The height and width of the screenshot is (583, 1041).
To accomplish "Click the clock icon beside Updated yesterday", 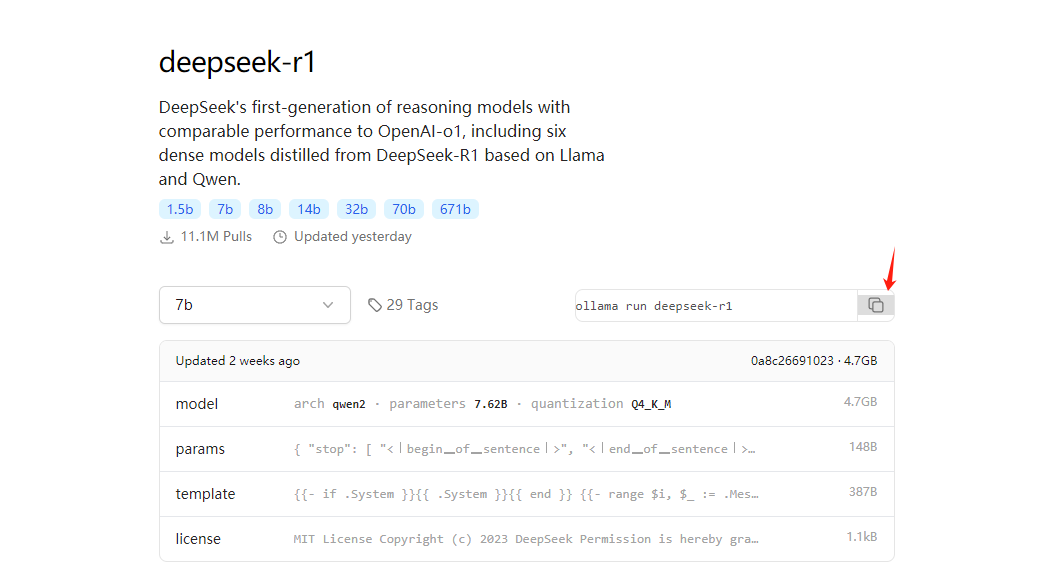I will point(280,237).
